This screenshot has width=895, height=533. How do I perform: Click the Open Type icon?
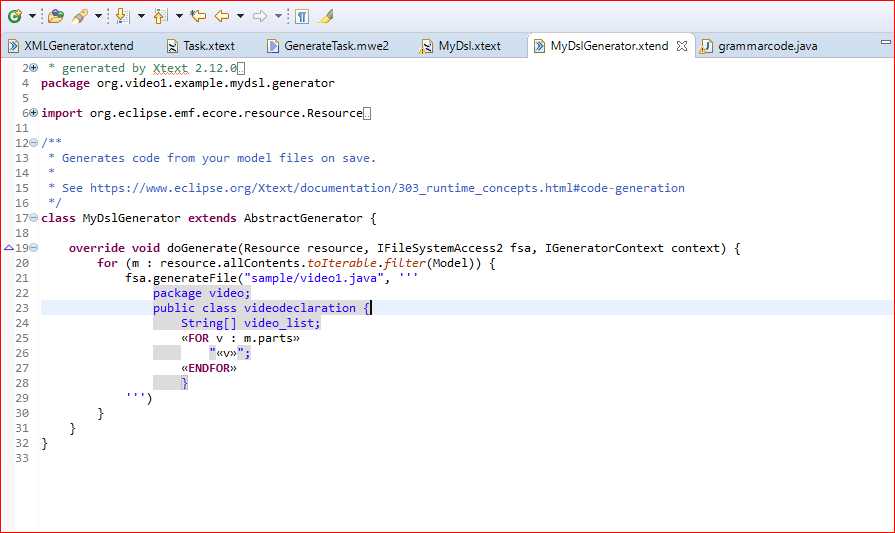(55, 16)
